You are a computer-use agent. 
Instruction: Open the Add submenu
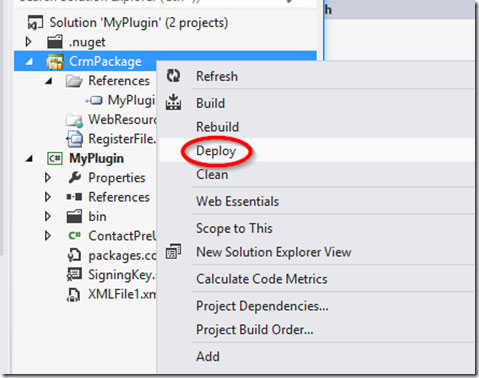[x=208, y=356]
